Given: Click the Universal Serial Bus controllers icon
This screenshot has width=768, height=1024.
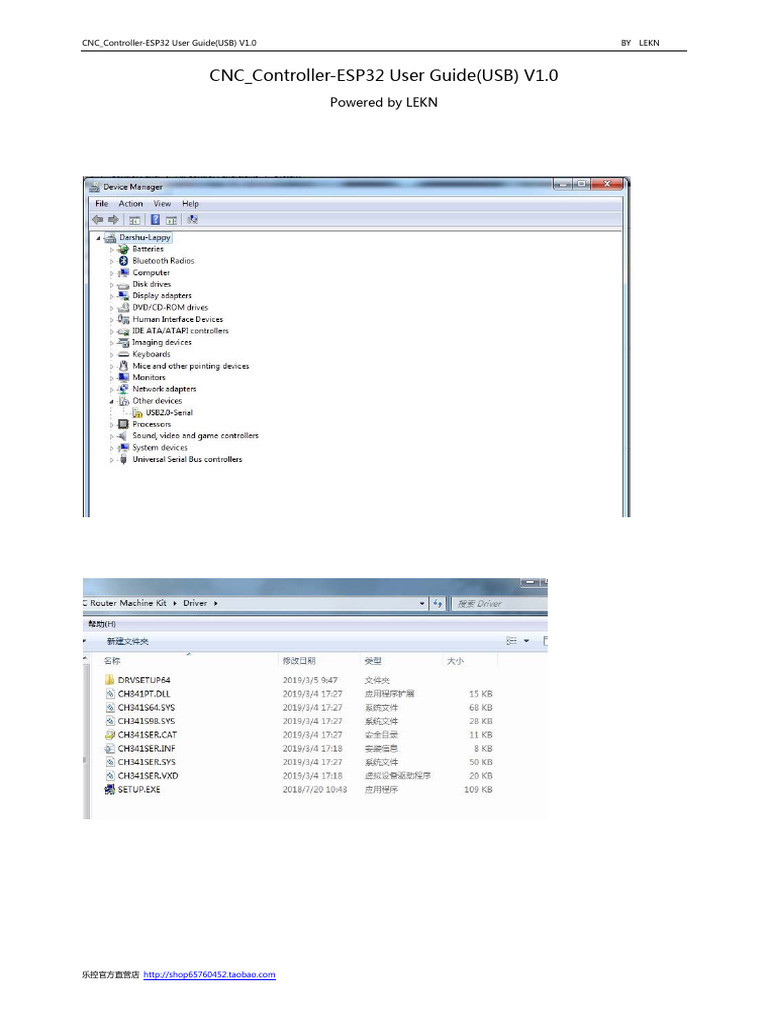Looking at the screenshot, I should [123, 459].
